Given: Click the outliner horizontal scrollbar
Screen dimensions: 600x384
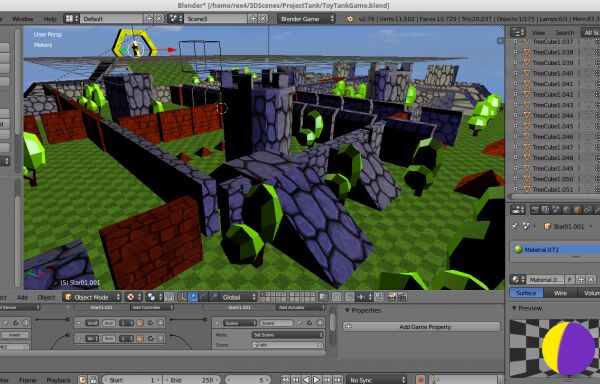Looking at the screenshot, I should coord(556,197).
